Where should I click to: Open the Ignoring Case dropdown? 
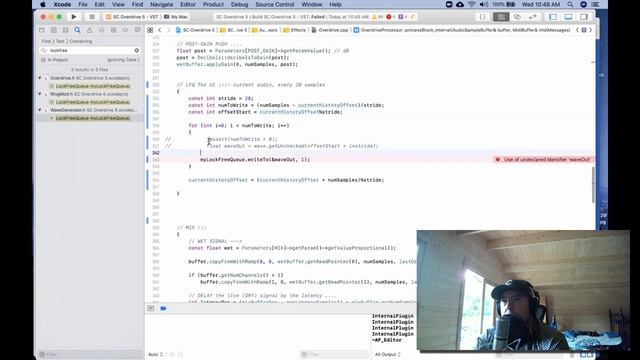point(123,60)
